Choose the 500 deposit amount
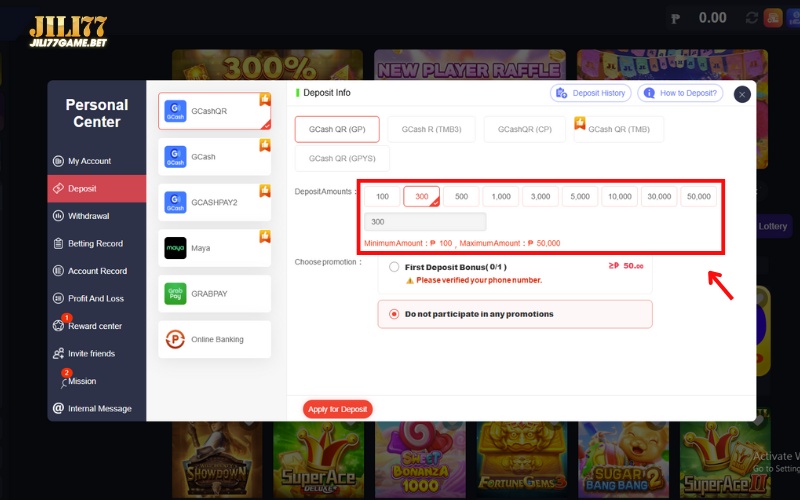Image resolution: width=800 pixels, height=500 pixels. 461,196
